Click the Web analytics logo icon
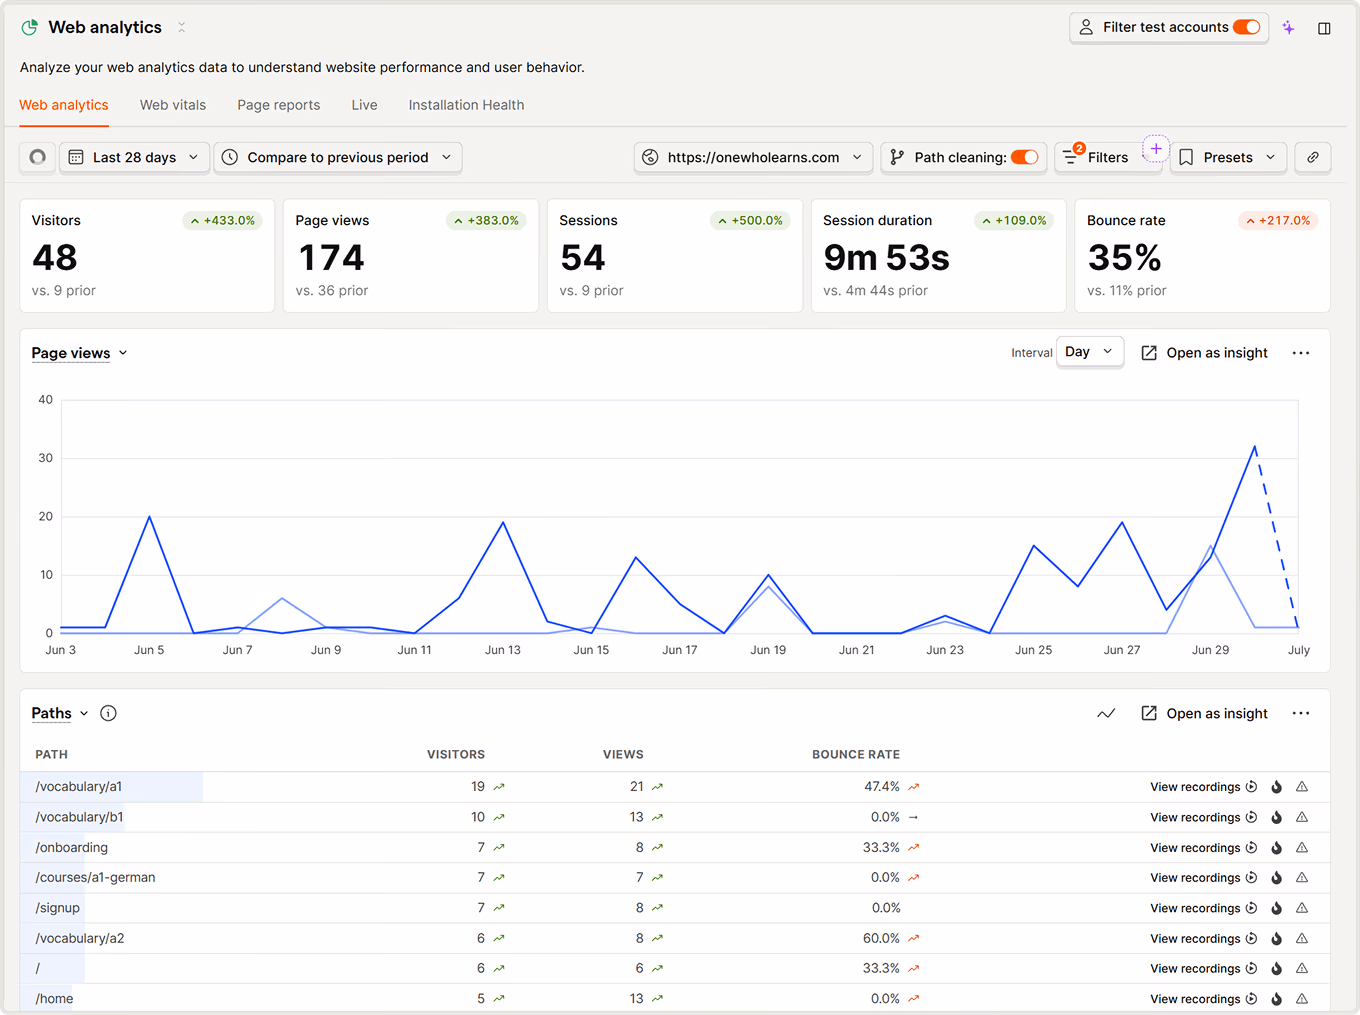The height and width of the screenshot is (1015, 1360). pos(30,28)
